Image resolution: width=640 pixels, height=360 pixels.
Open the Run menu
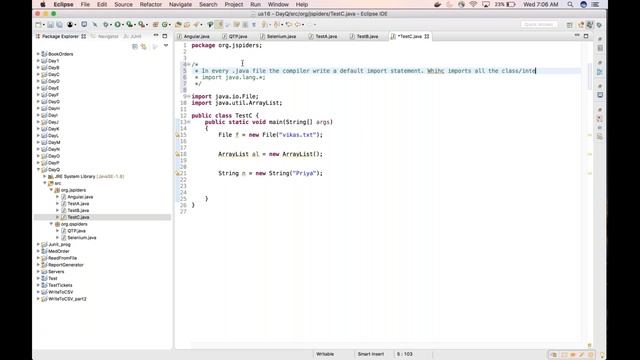(x=256, y=4)
